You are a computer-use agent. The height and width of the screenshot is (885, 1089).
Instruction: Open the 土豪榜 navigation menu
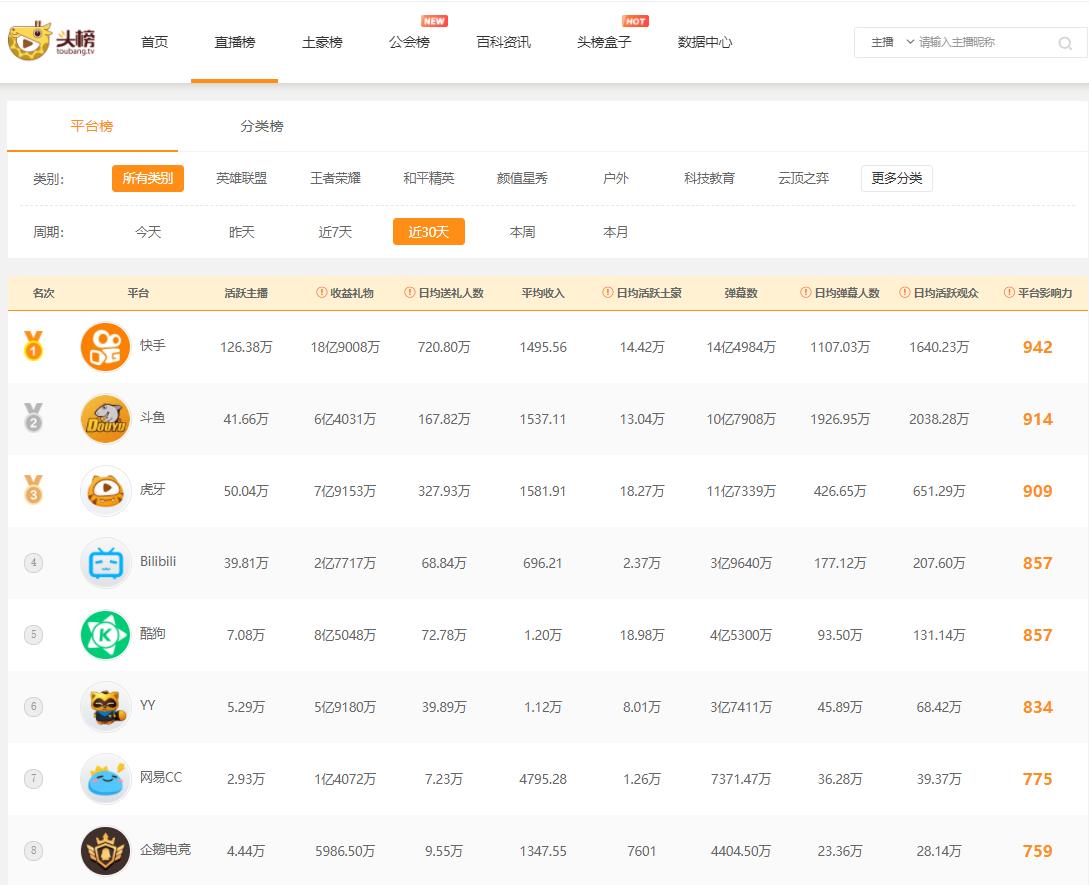click(x=322, y=43)
